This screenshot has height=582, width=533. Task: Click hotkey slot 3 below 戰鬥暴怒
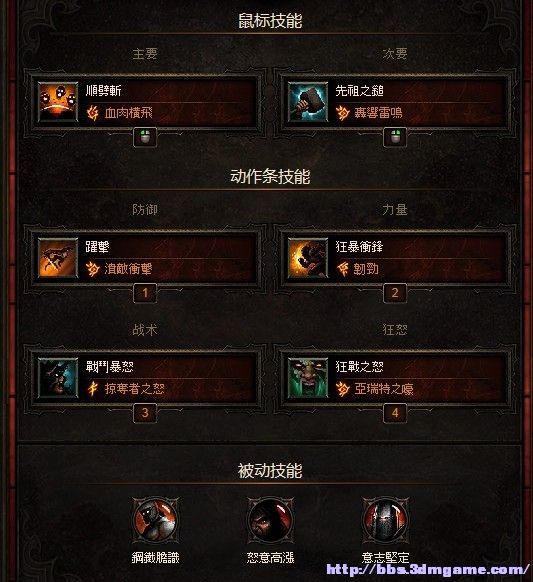(145, 413)
